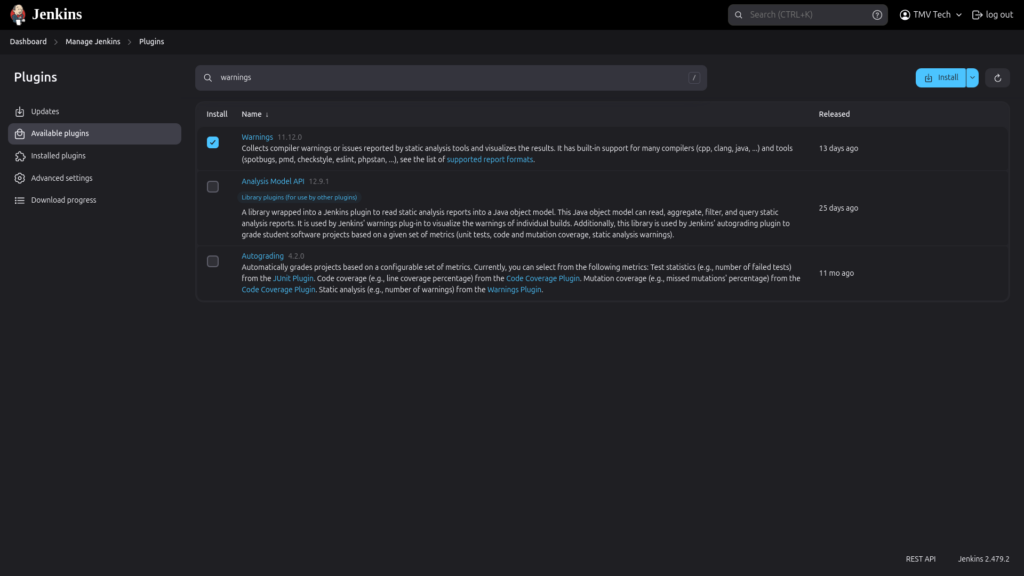Viewport: 1024px width, 576px height.
Task: Navigate to Manage Jenkins breadcrumb
Action: click(93, 42)
